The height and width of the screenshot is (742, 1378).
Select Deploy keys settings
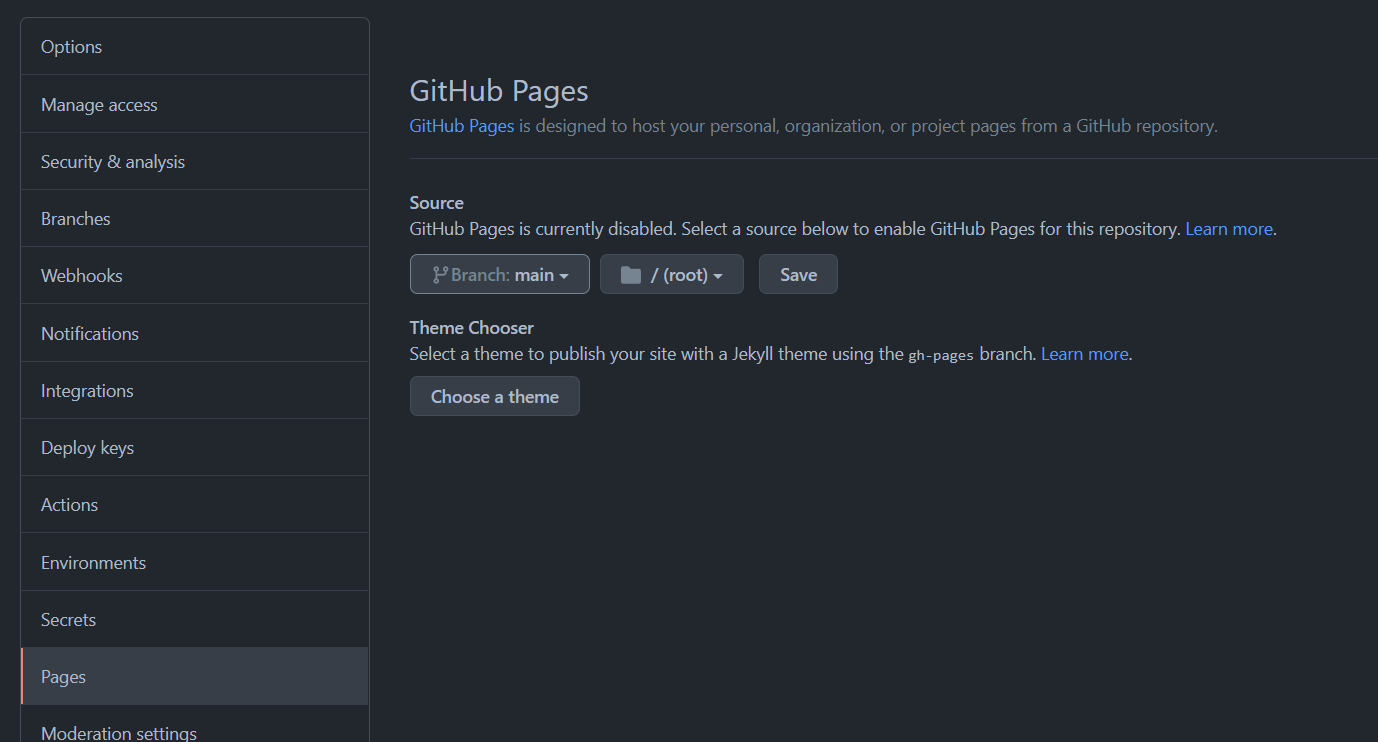point(195,447)
